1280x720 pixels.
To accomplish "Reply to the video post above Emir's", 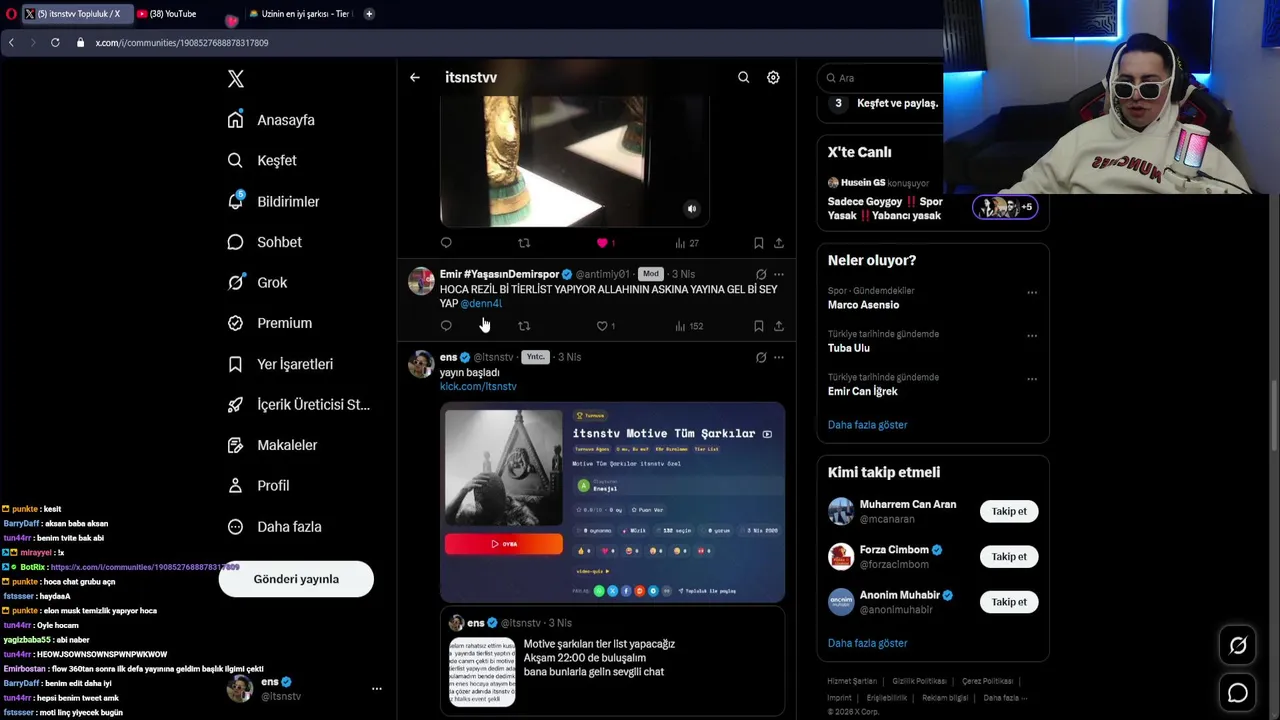I will tap(446, 243).
